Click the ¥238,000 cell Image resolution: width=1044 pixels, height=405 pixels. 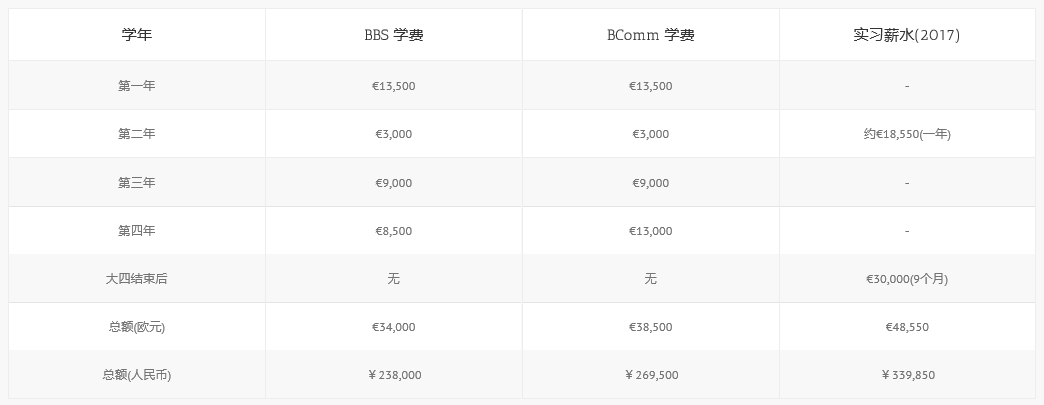click(x=393, y=375)
